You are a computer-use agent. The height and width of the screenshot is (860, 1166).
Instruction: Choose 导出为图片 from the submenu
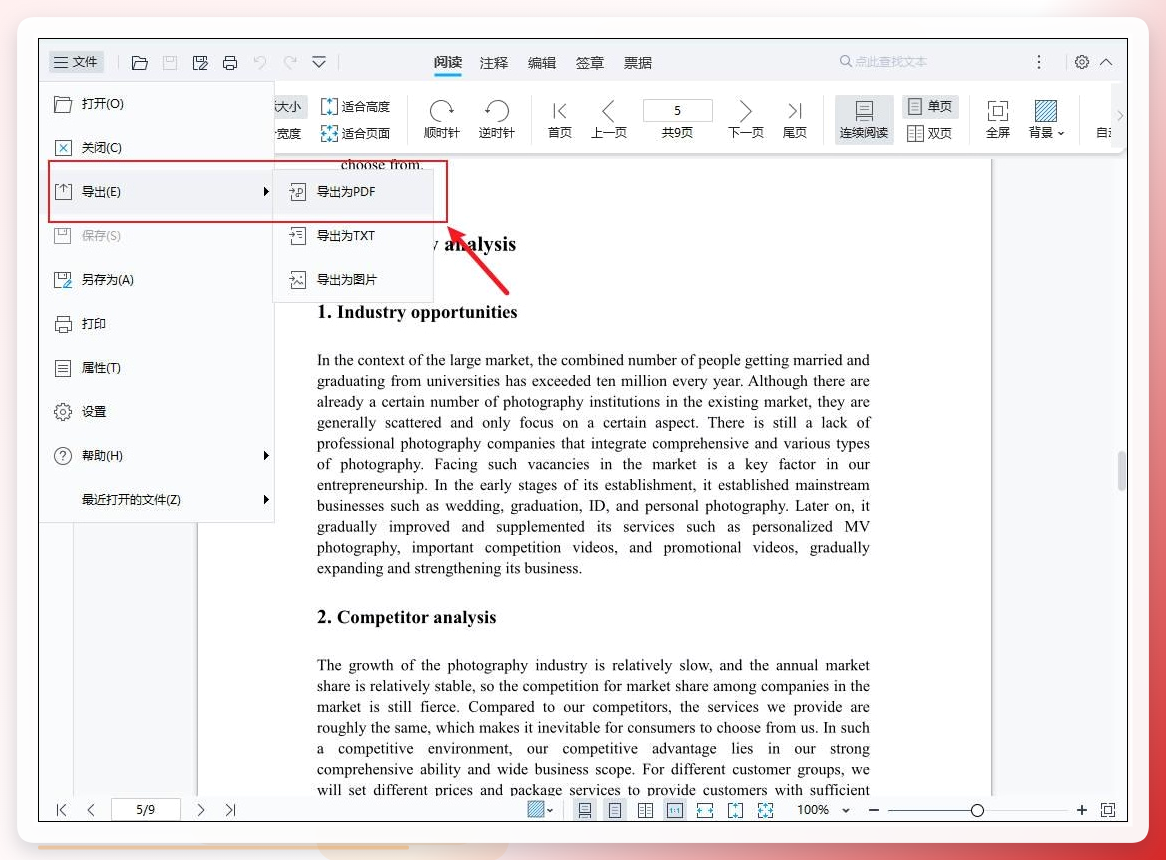click(x=353, y=279)
